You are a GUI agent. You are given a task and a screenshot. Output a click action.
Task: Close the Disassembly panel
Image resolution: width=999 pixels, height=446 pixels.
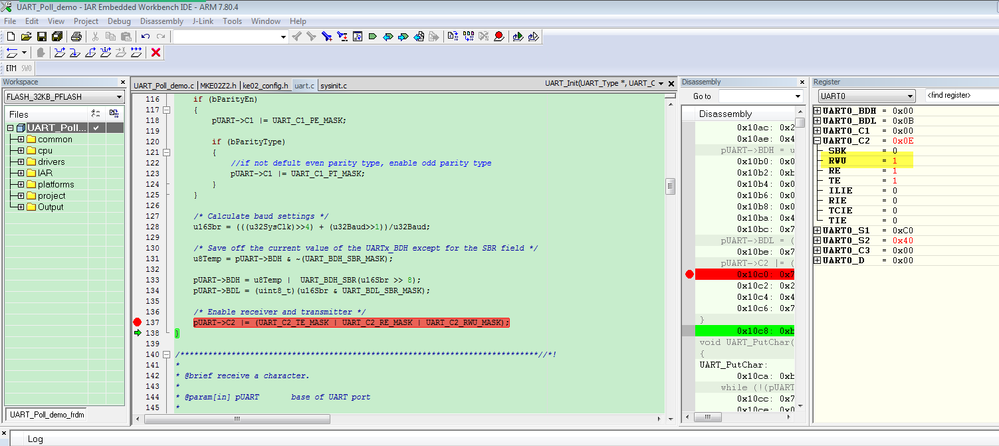click(x=802, y=82)
